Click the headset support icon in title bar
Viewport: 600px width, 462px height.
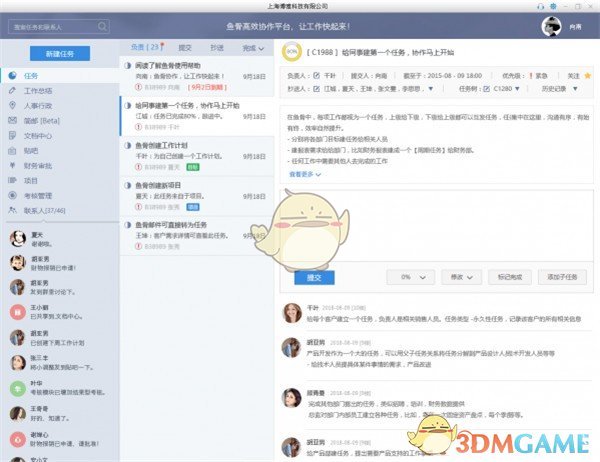(540, 7)
